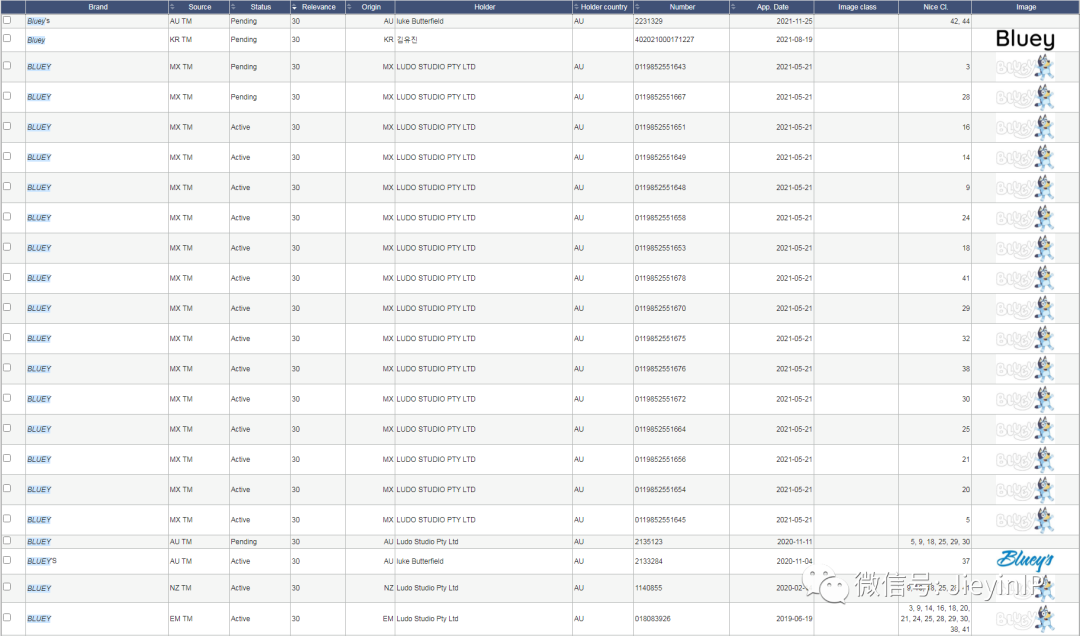
Task: Open Bluey's brand link for 2231329
Action: [39, 21]
